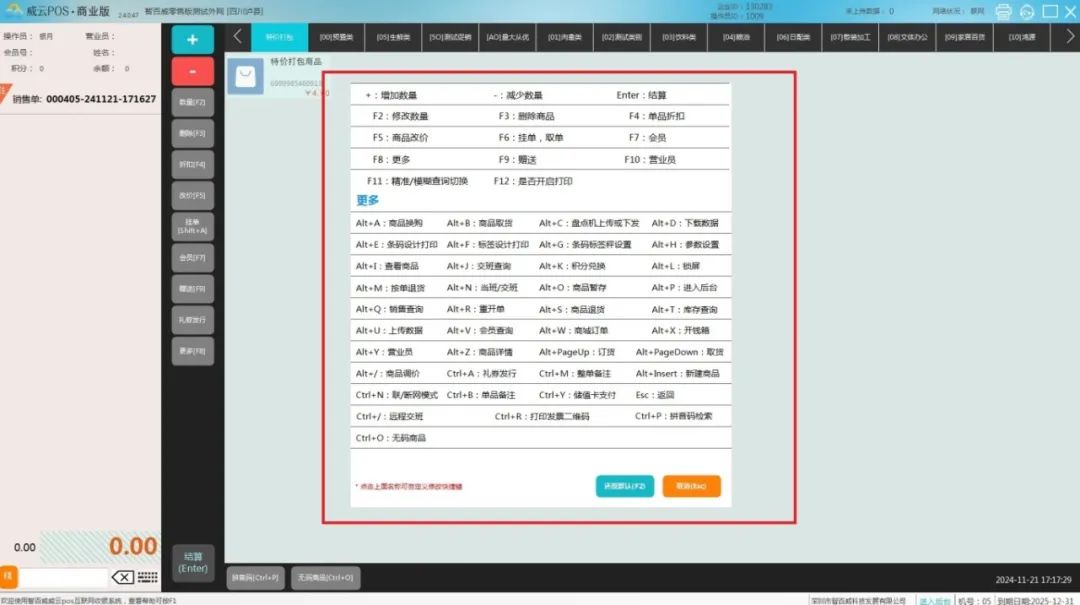
Task: Open the on-screen keyboard icon
Action: (148, 577)
